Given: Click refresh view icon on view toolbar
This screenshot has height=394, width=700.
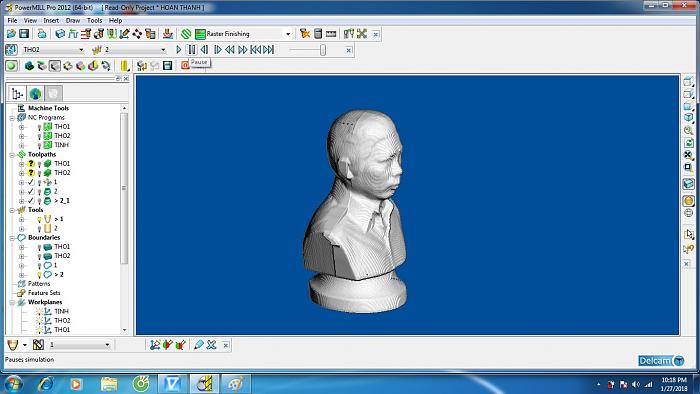Looking at the screenshot, I should pos(688,142).
